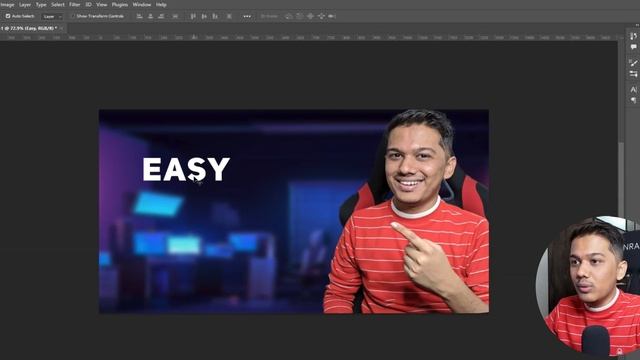
Task: Open the Type menu
Action: [41, 4]
